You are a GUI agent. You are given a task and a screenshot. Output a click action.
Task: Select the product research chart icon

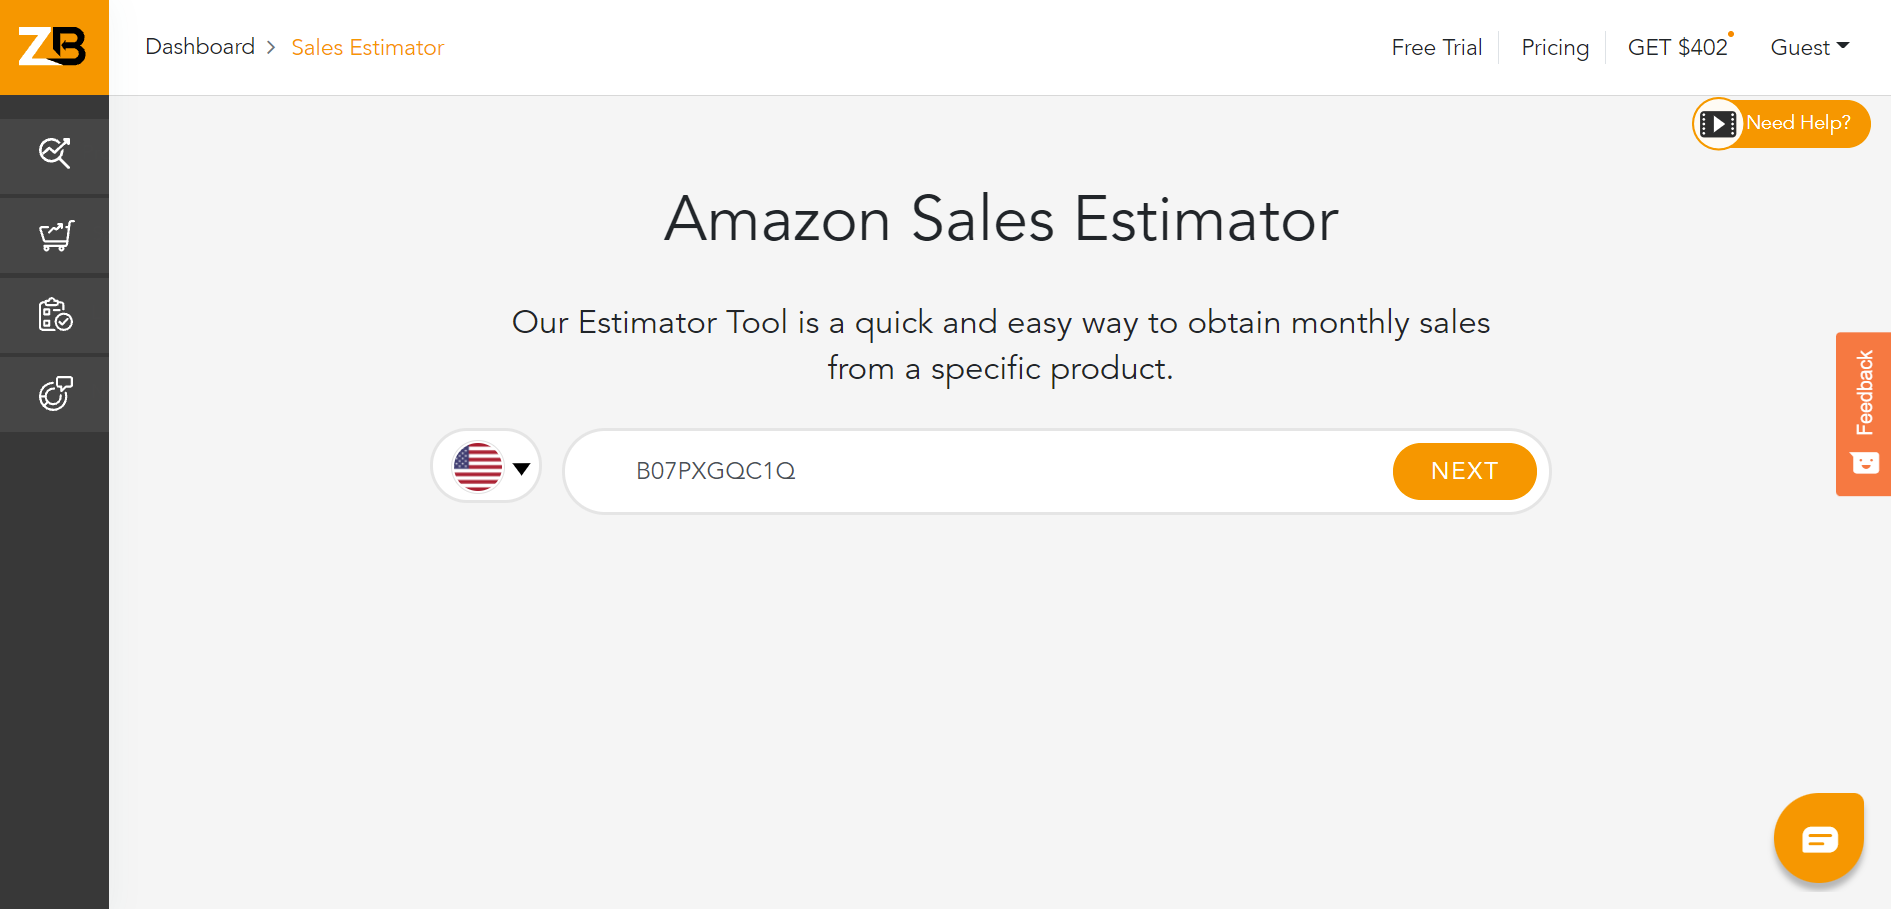[54, 155]
